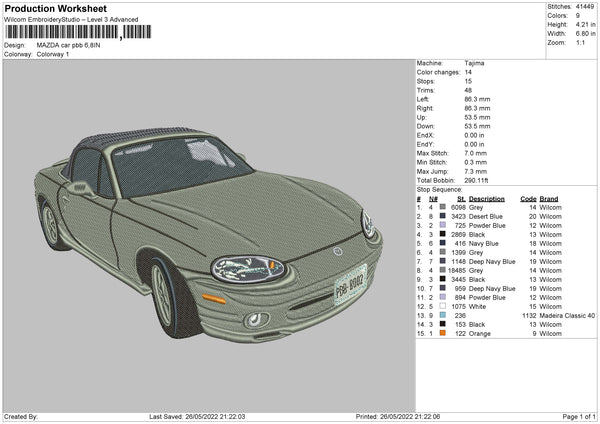Click the 'Desert Blue' description text
Viewport: 600px width, 424px height.
(486, 216)
